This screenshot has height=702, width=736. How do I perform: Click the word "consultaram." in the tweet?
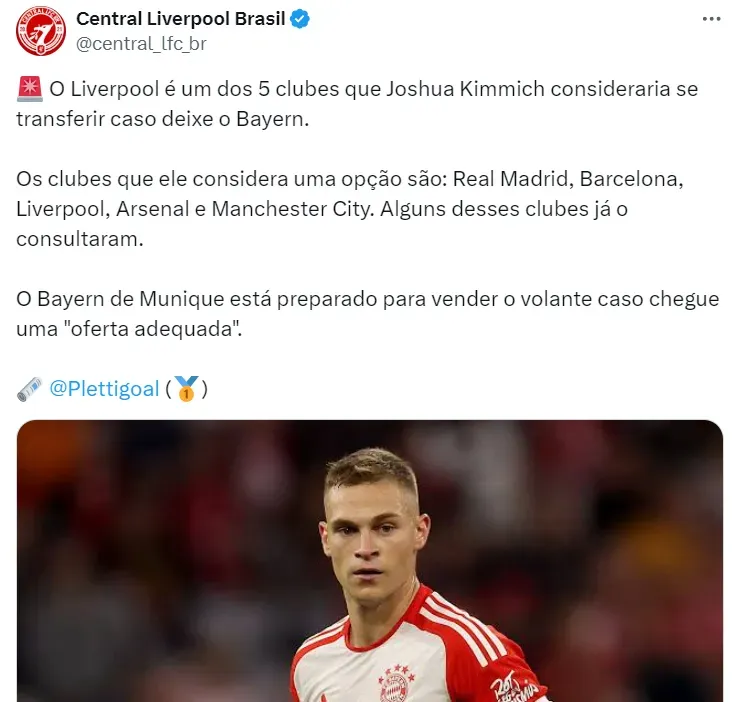[x=80, y=239]
